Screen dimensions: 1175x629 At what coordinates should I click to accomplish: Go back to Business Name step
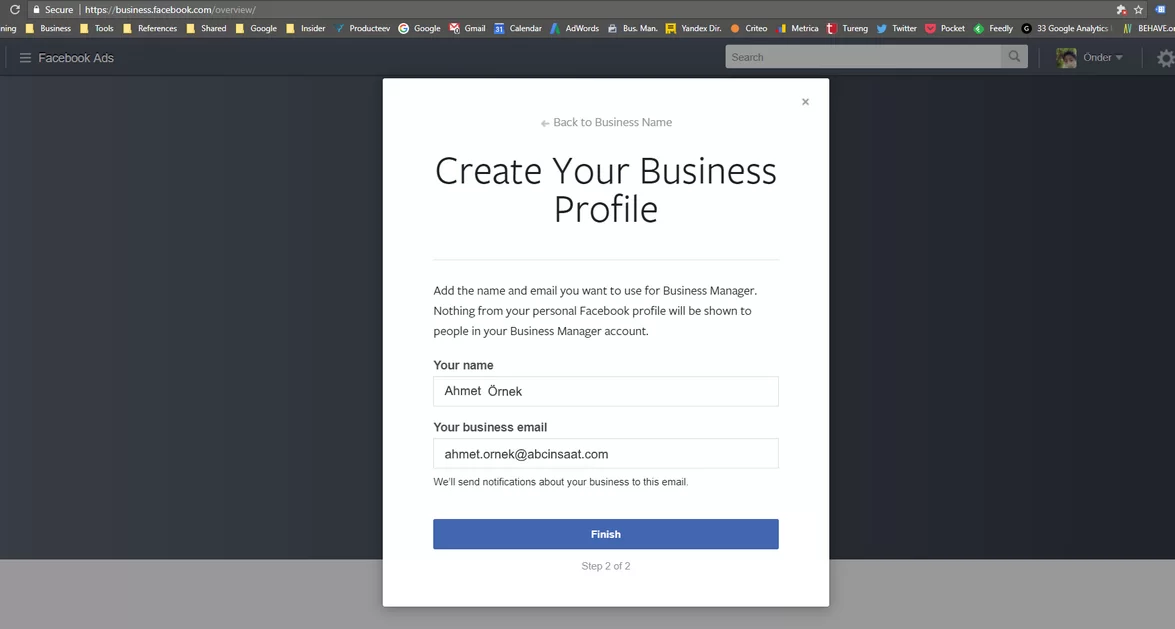tap(606, 122)
